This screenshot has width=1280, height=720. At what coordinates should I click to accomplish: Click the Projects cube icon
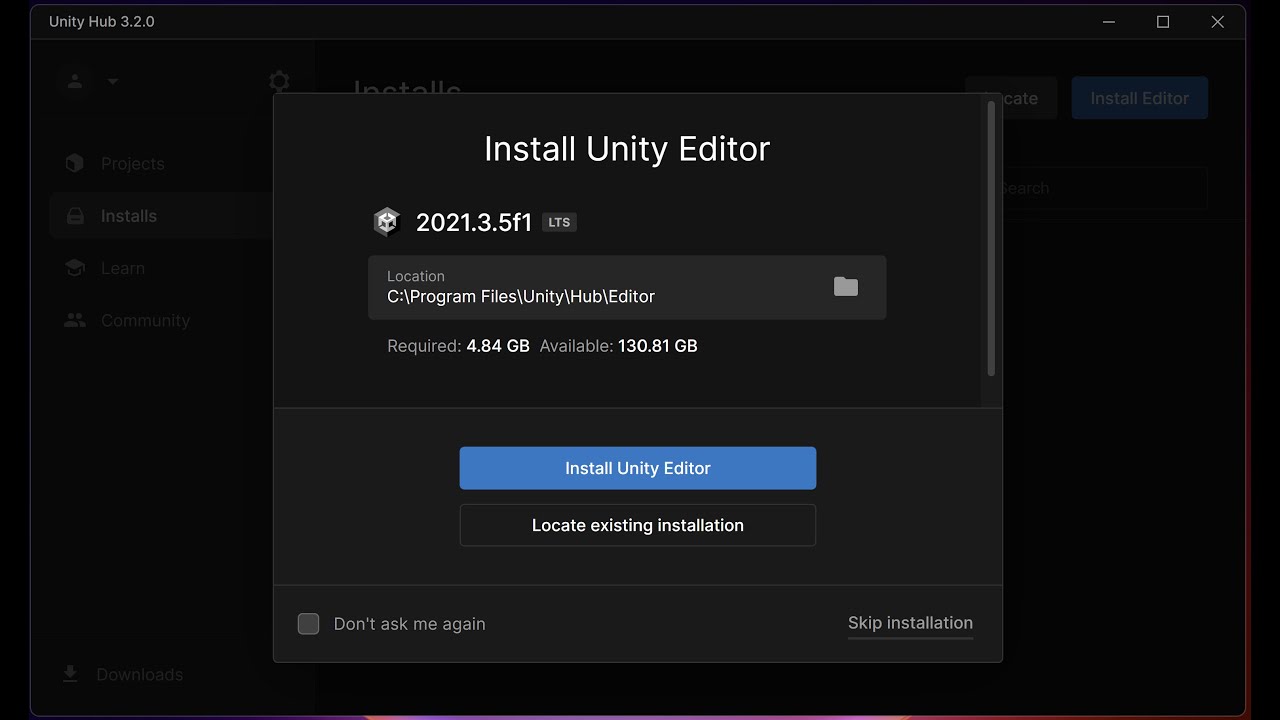tap(75, 163)
